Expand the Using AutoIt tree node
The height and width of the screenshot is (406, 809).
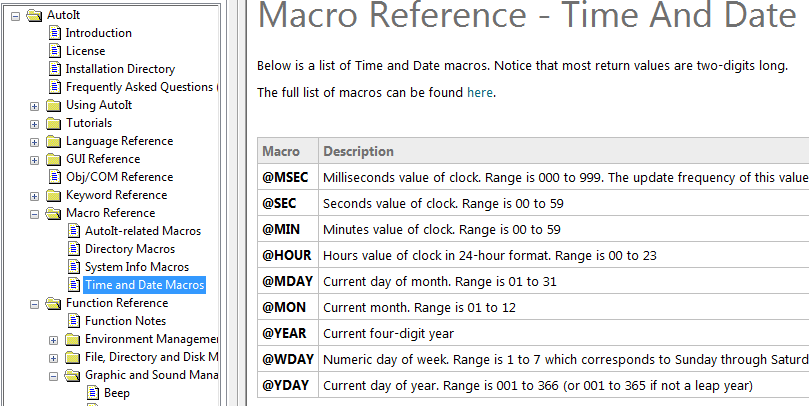35,105
